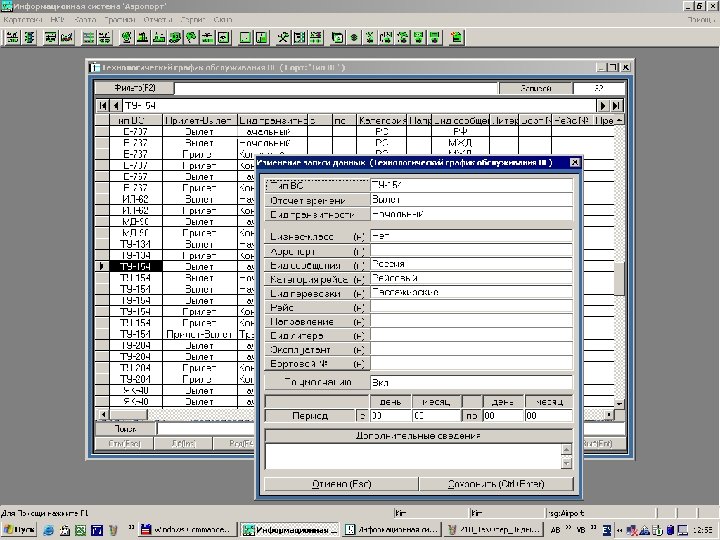Click the Направление input field
This screenshot has height=540, width=720.
pos(470,322)
